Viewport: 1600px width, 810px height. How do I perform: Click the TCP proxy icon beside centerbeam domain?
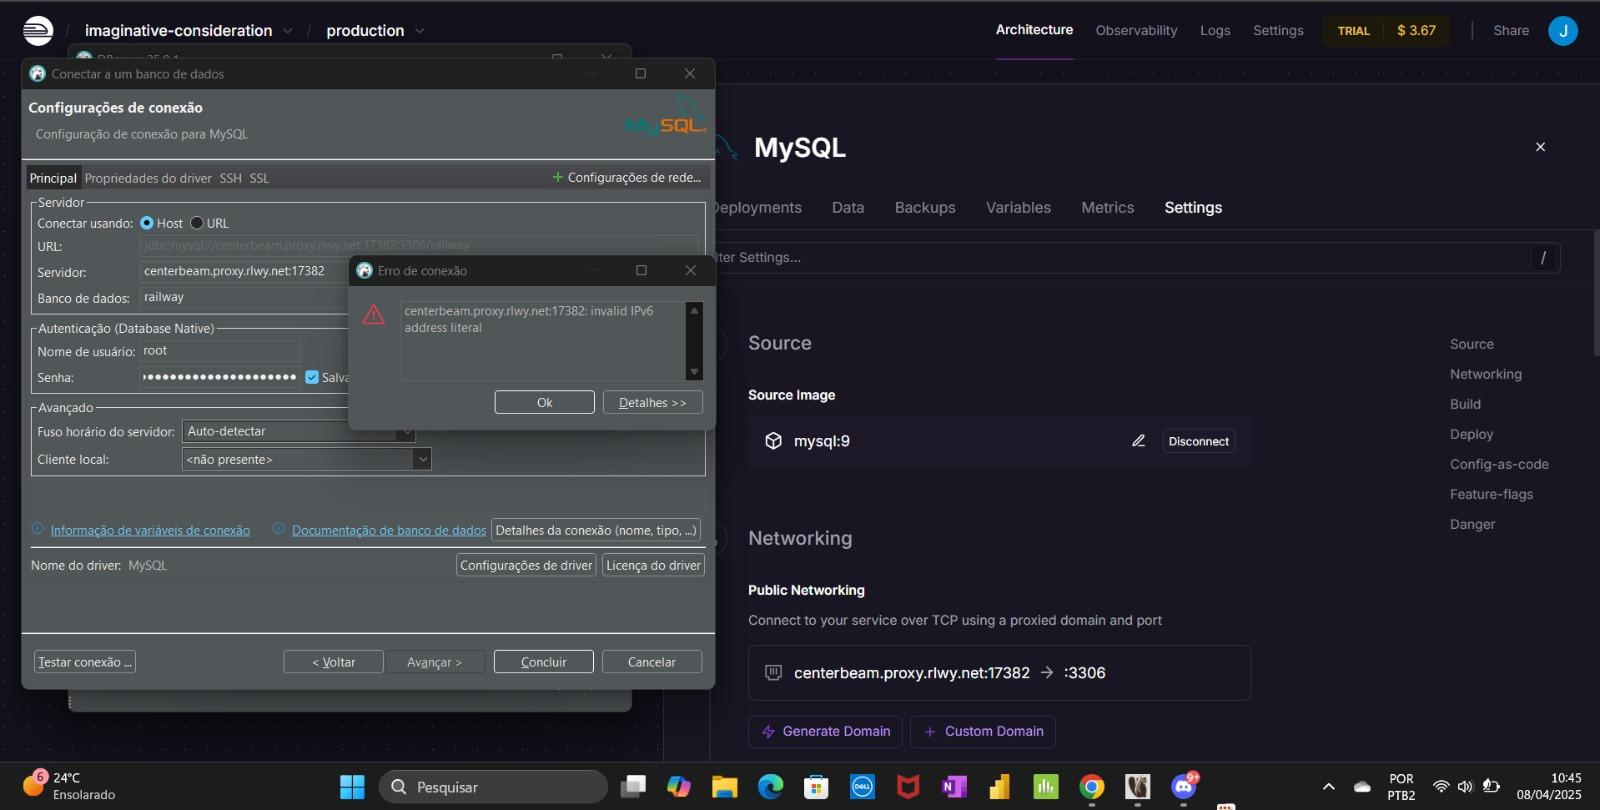(773, 673)
